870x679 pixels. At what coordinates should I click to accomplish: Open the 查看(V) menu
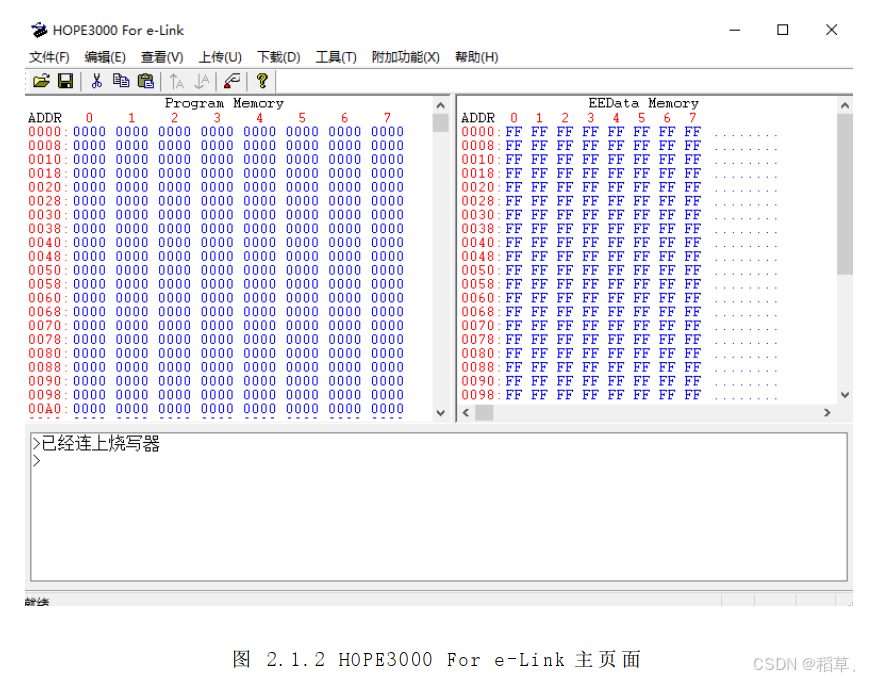point(161,57)
